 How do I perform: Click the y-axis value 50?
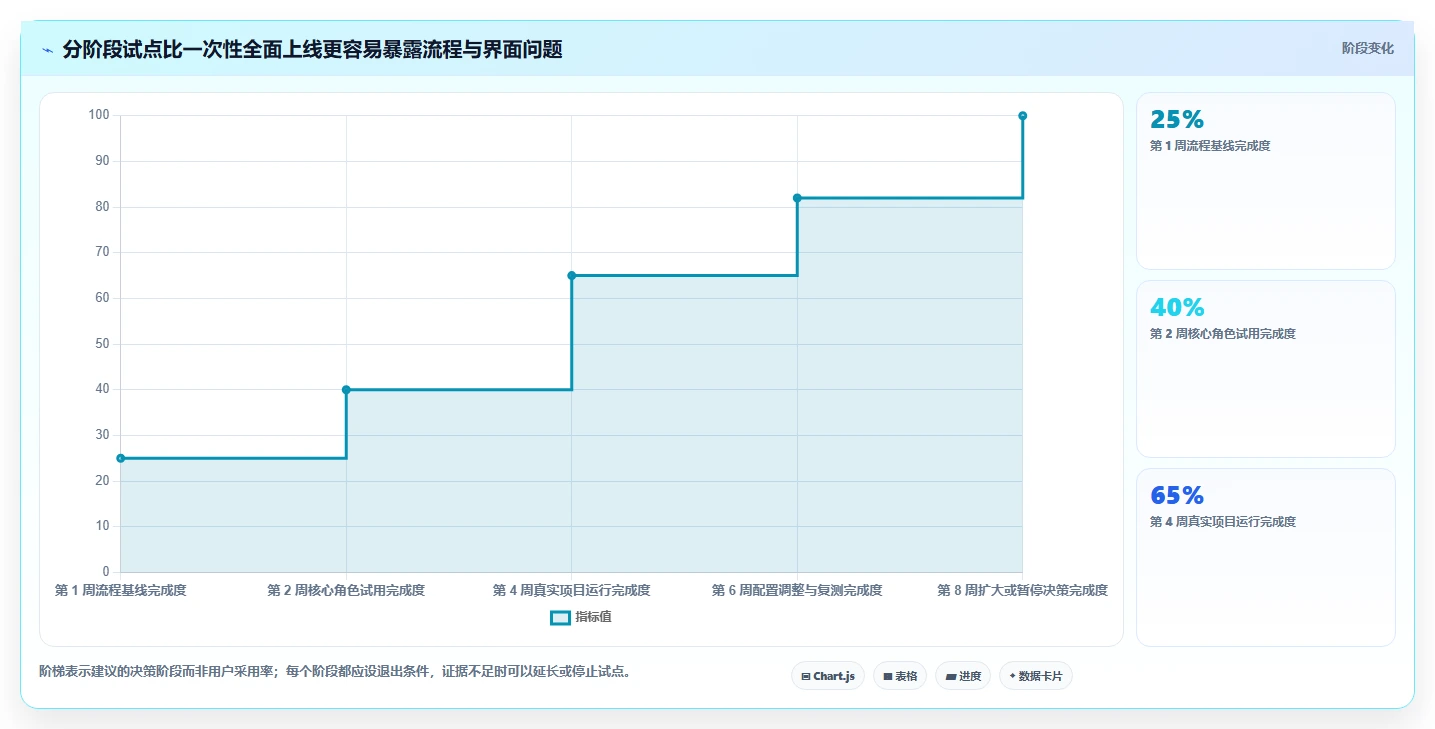pyautogui.click(x=102, y=344)
